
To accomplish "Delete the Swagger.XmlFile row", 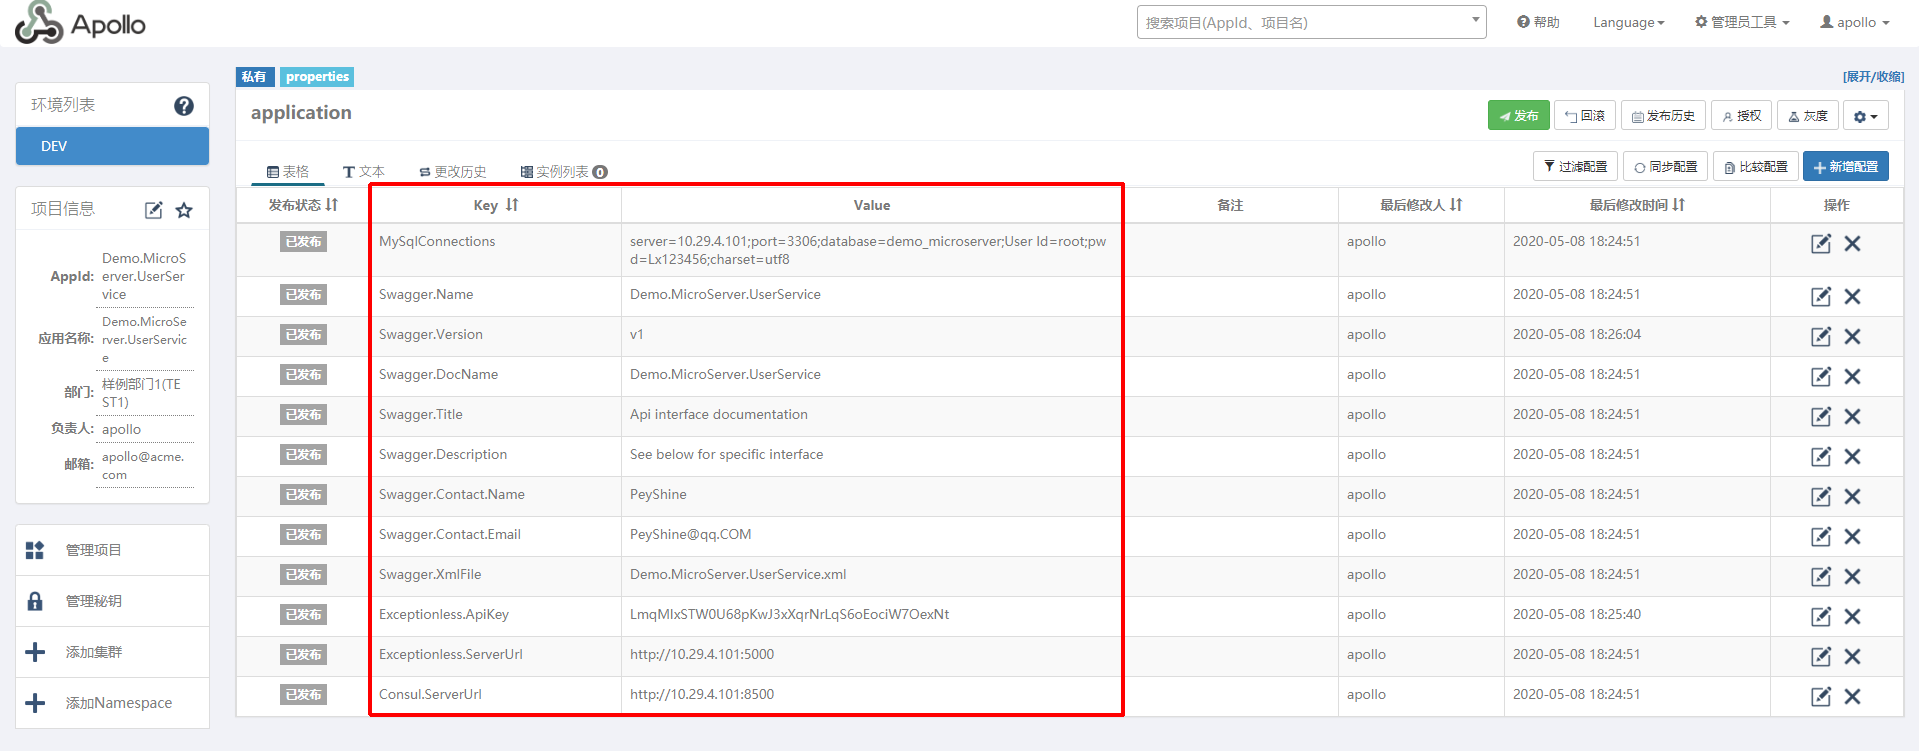I will [1852, 576].
